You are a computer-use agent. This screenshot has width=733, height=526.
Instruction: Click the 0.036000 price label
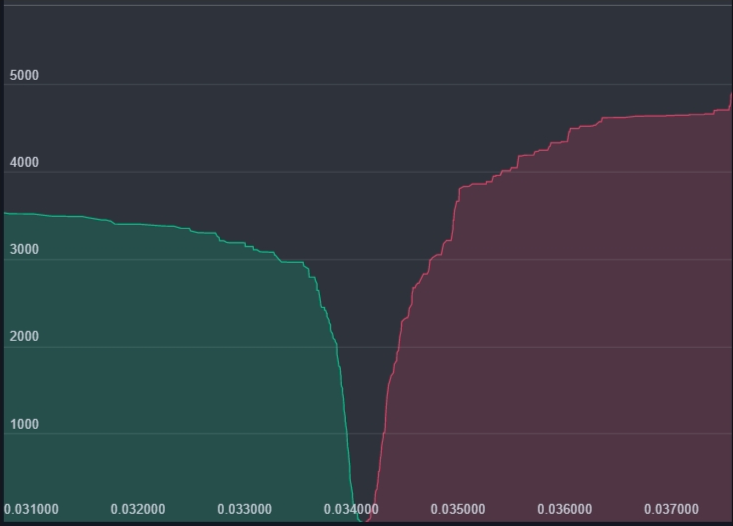[x=565, y=509]
